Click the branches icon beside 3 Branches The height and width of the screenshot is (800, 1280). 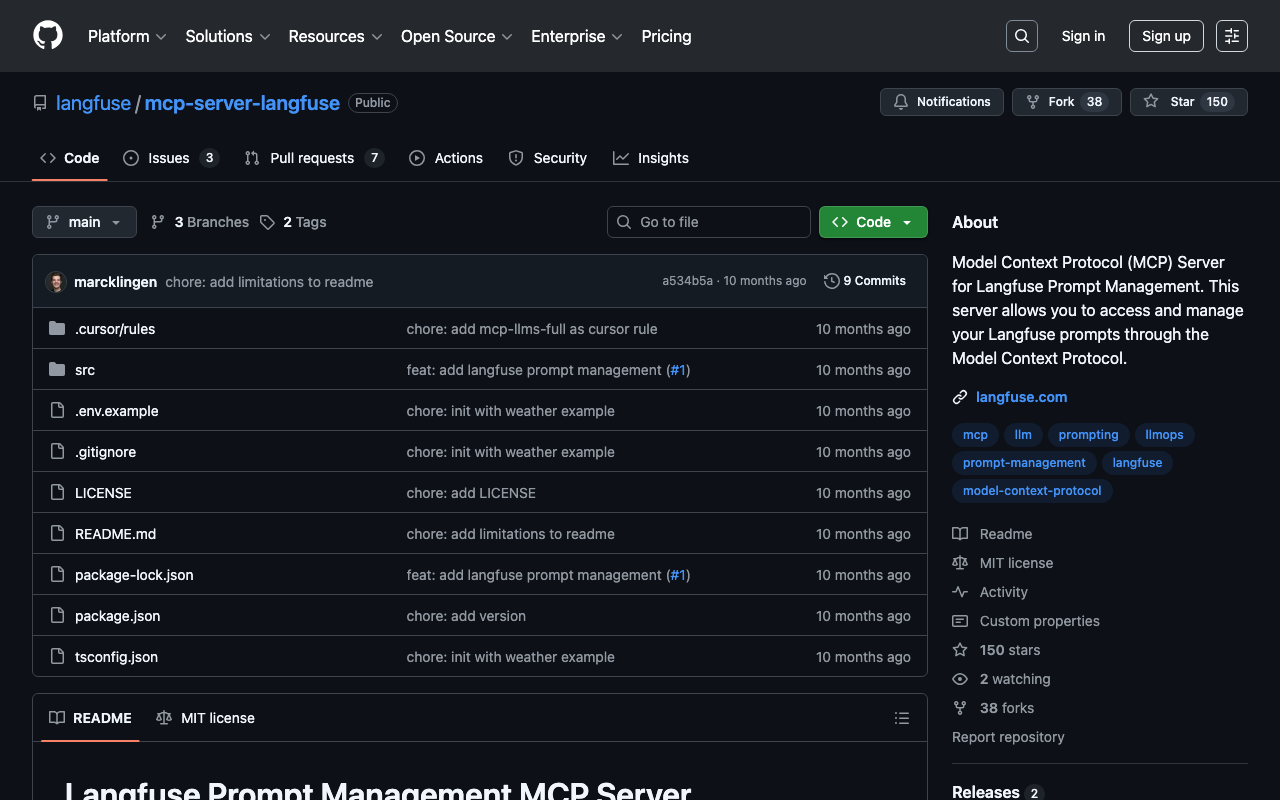tap(158, 222)
